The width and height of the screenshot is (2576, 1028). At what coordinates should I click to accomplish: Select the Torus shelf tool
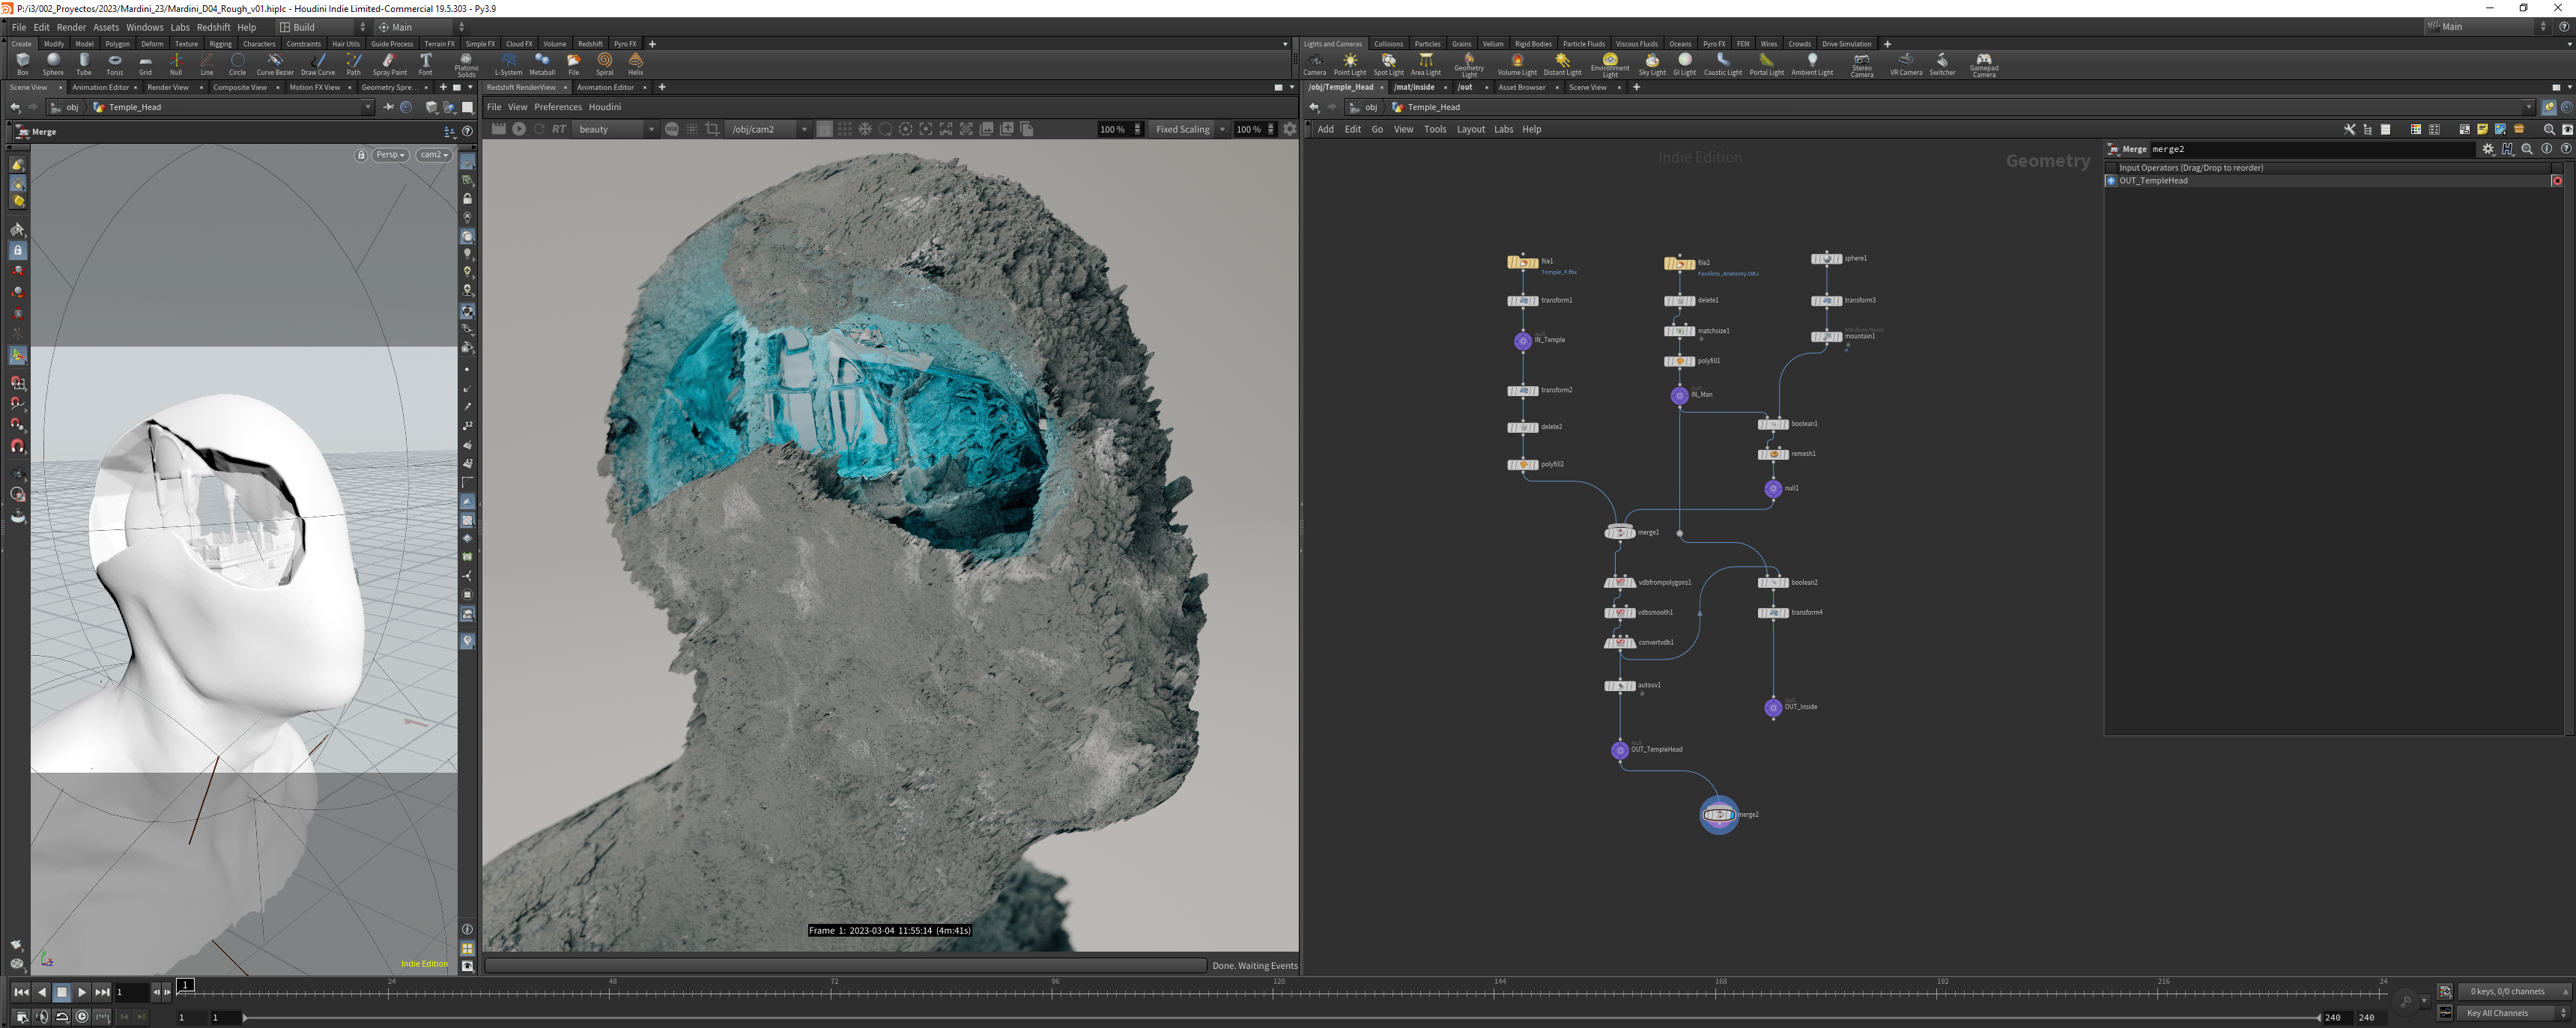pyautogui.click(x=115, y=64)
